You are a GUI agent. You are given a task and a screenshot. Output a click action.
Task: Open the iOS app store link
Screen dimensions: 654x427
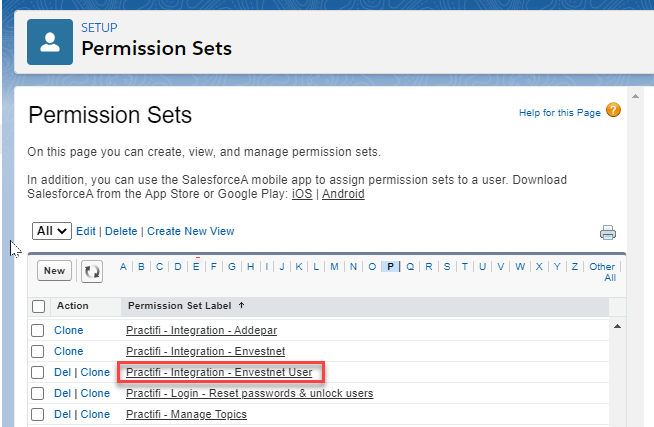pyautogui.click(x=302, y=194)
